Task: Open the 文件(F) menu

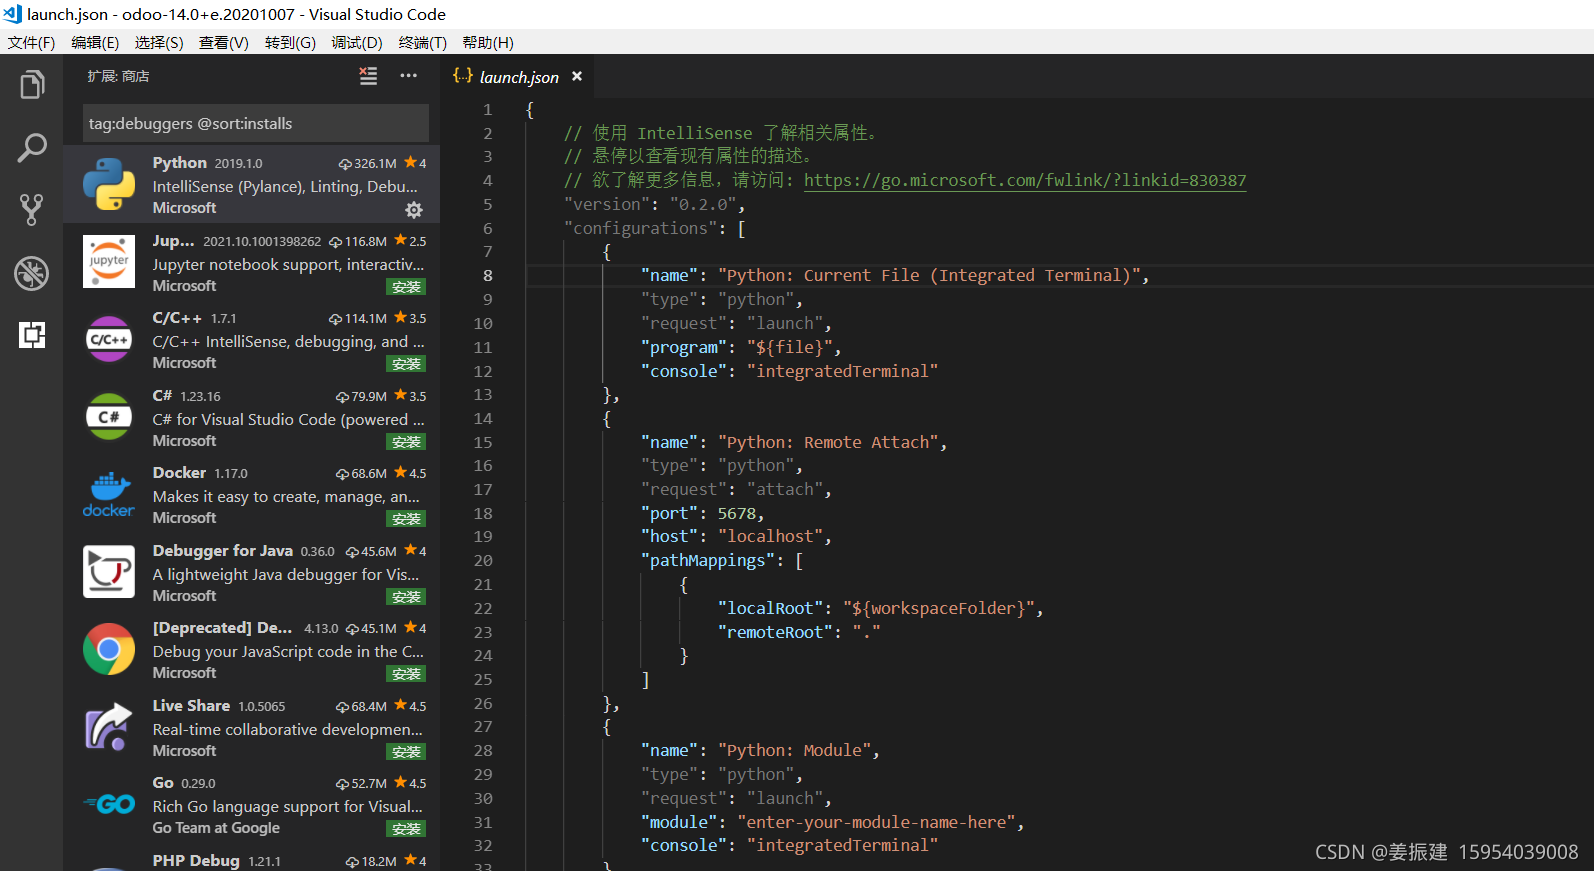Action: pyautogui.click(x=32, y=42)
